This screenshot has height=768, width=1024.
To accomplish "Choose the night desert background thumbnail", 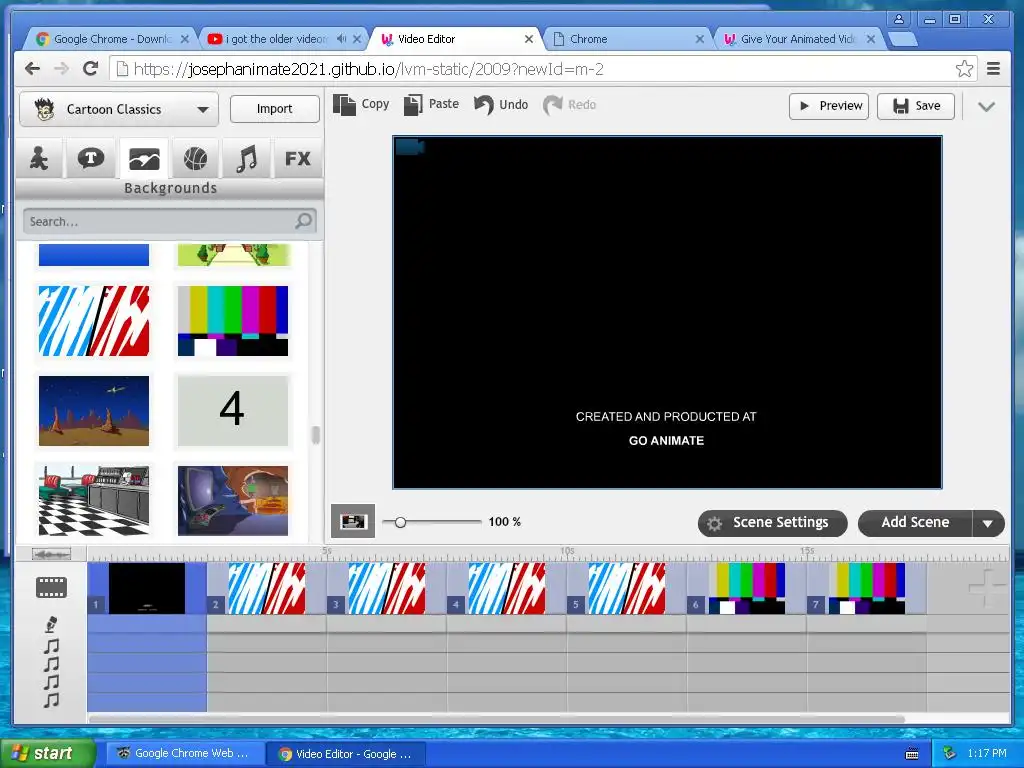I will tap(94, 411).
